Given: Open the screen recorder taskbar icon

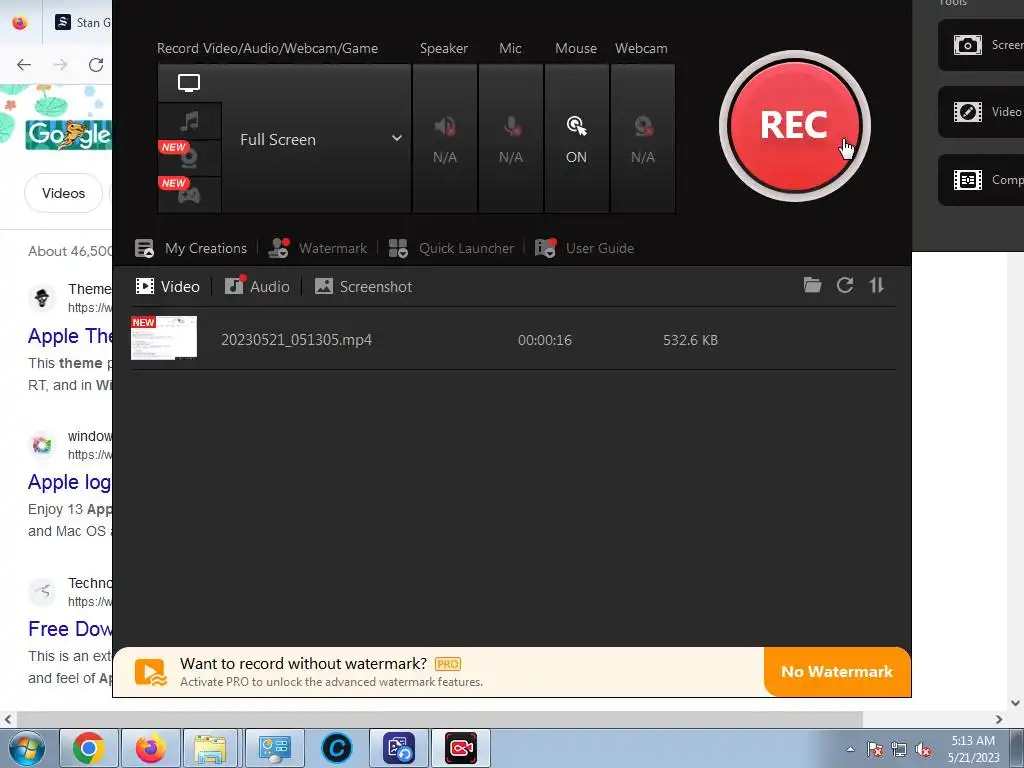Looking at the screenshot, I should [x=461, y=748].
